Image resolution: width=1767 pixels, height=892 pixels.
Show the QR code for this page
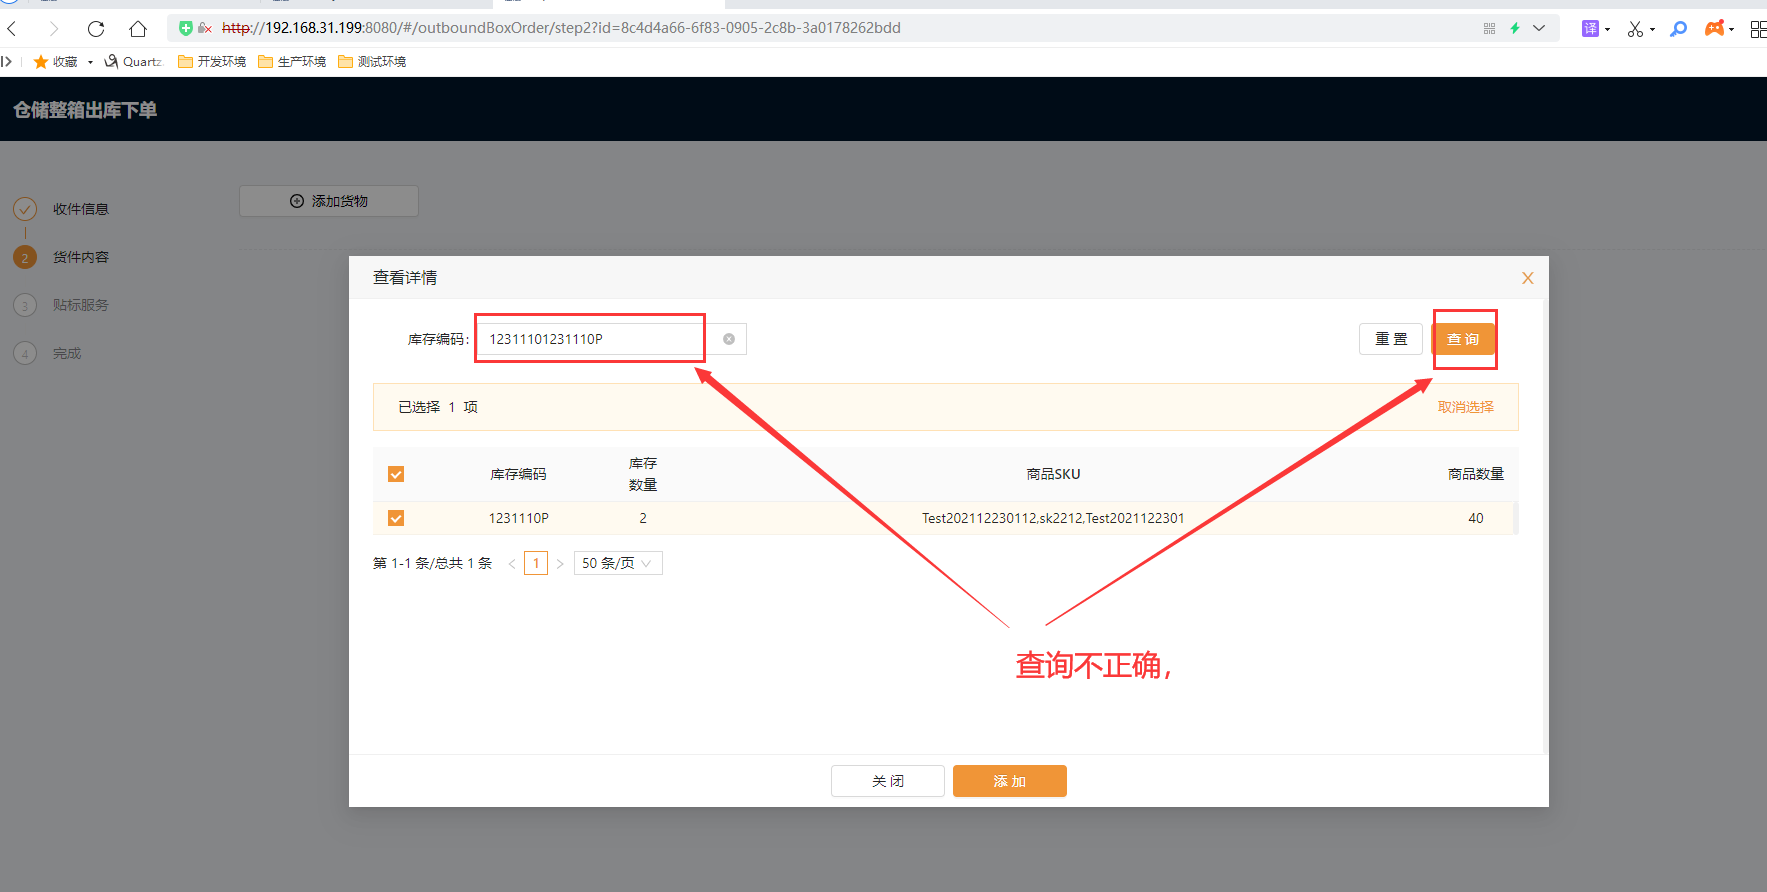tap(1489, 28)
